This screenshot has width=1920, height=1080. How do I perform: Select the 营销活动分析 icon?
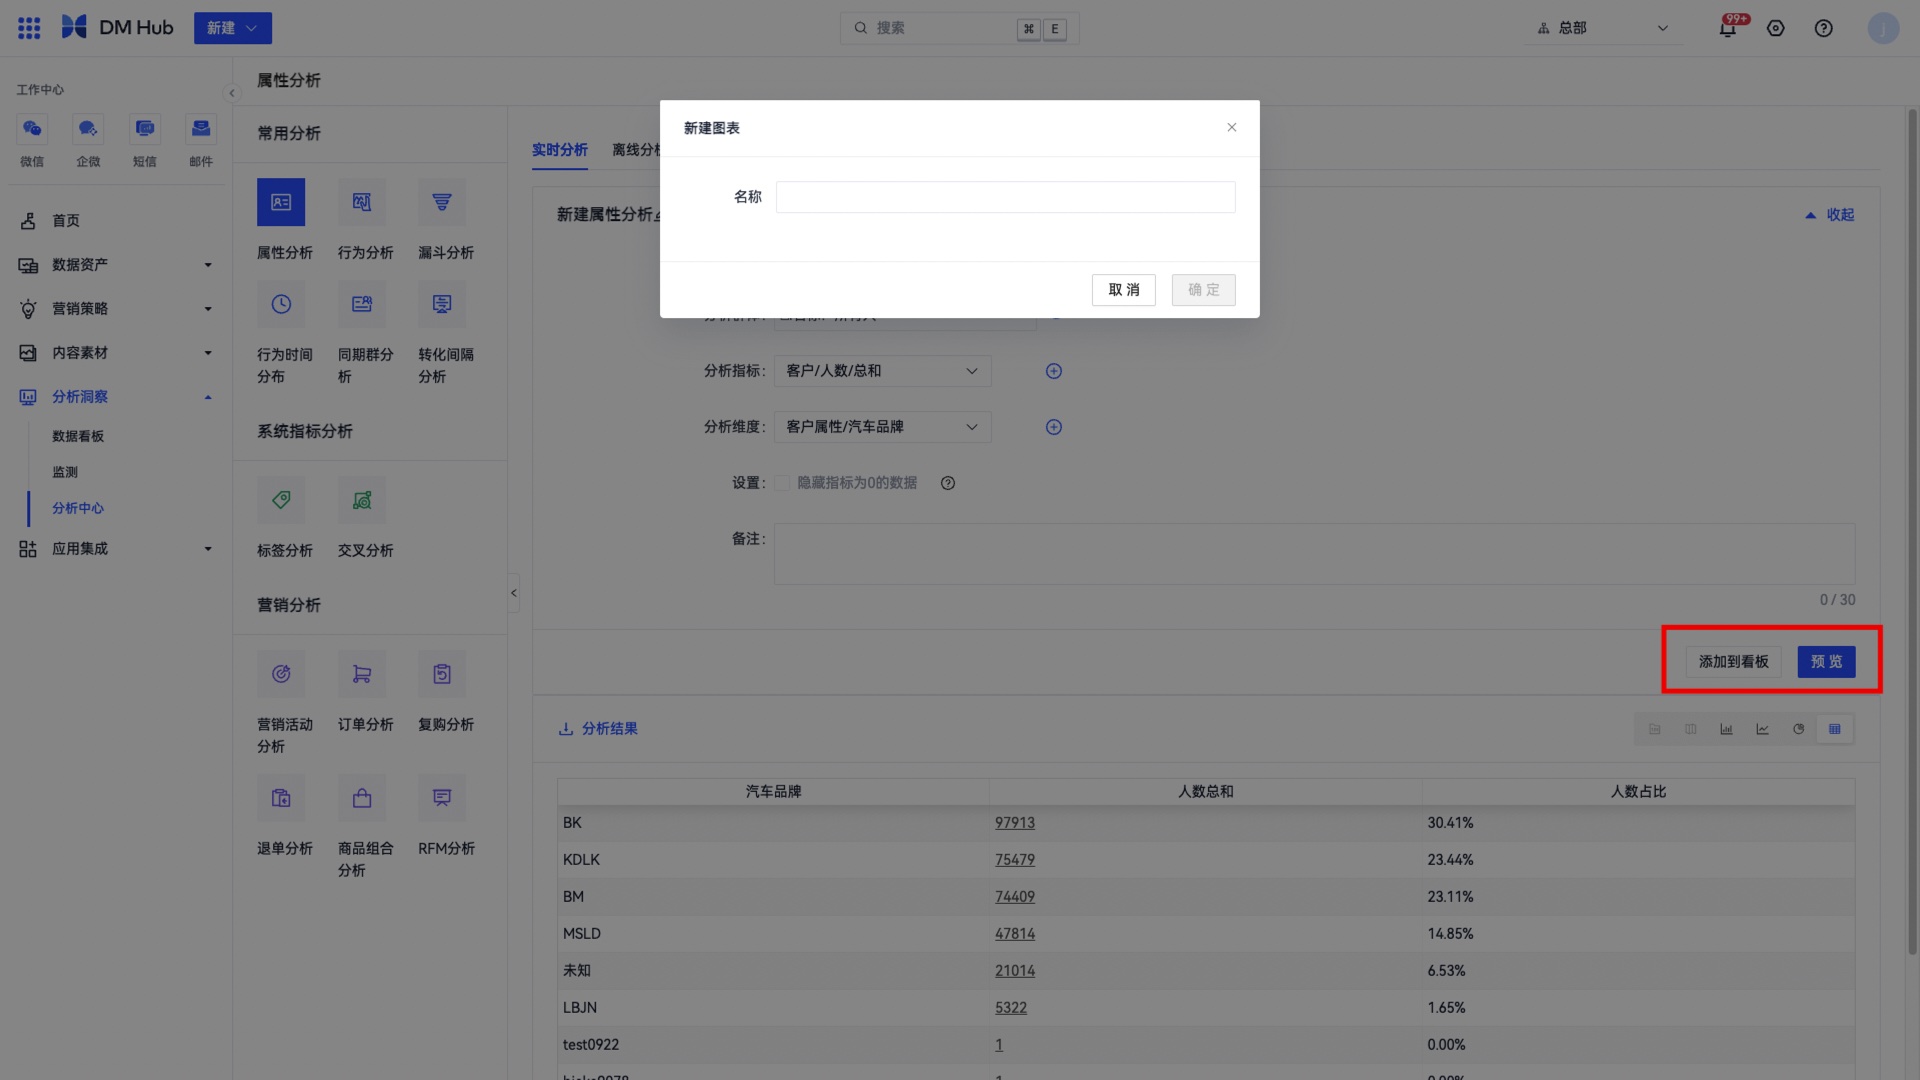click(281, 674)
